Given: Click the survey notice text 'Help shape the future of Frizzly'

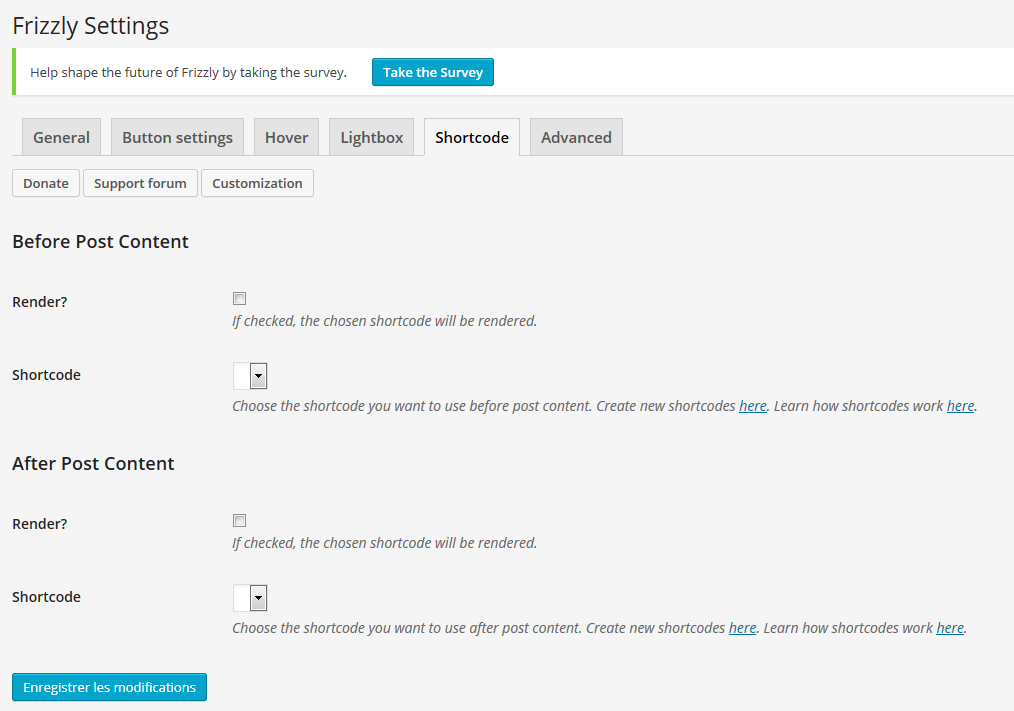Looking at the screenshot, I should 125,72.
